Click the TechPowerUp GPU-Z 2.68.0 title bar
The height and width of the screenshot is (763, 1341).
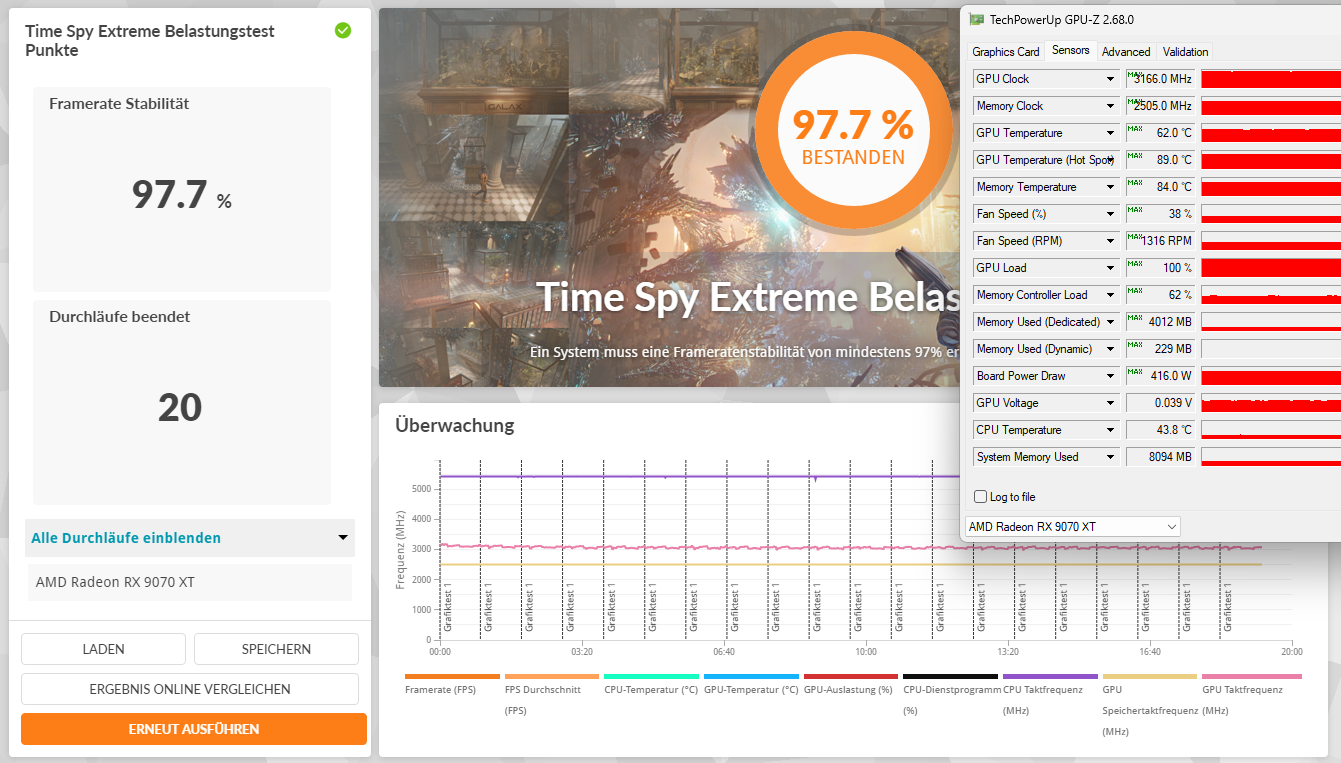pos(1150,19)
